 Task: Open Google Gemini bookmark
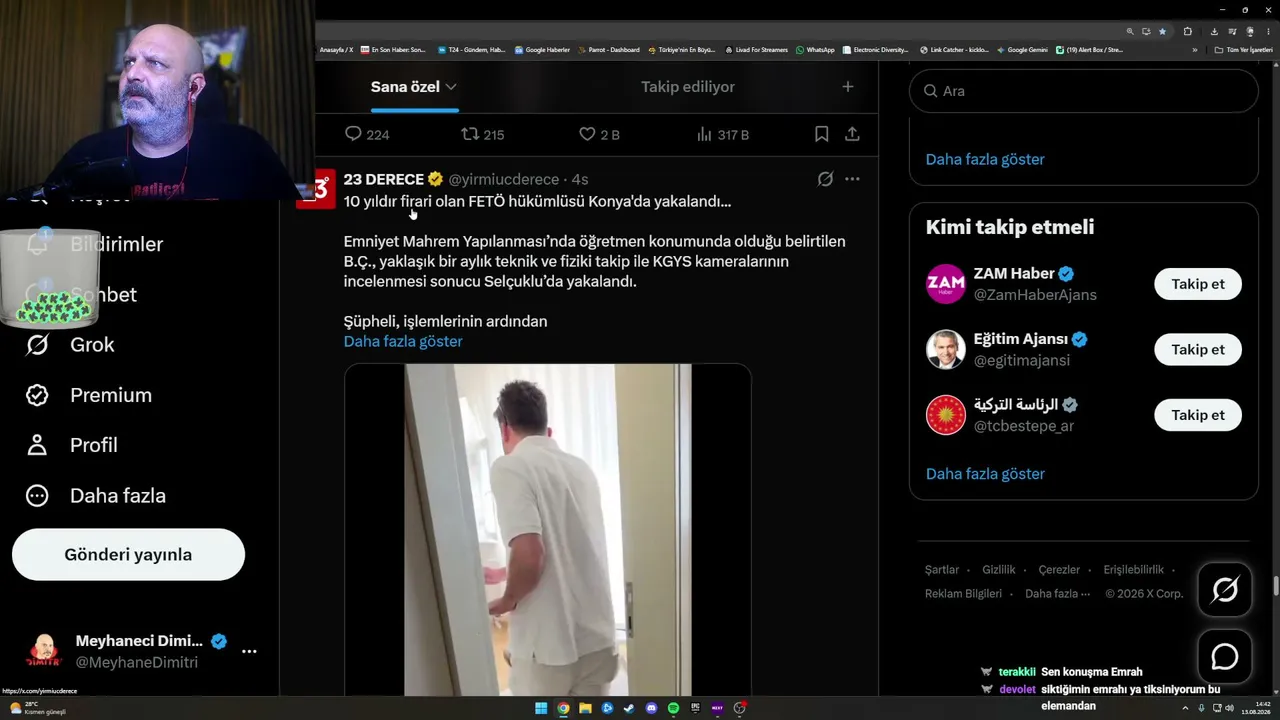(1022, 50)
